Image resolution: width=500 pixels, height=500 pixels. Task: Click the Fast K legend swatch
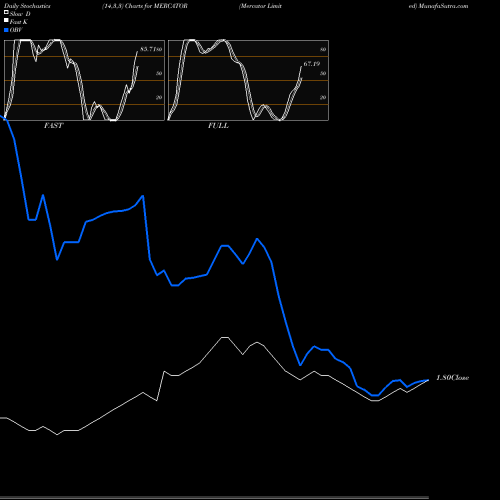6,20
